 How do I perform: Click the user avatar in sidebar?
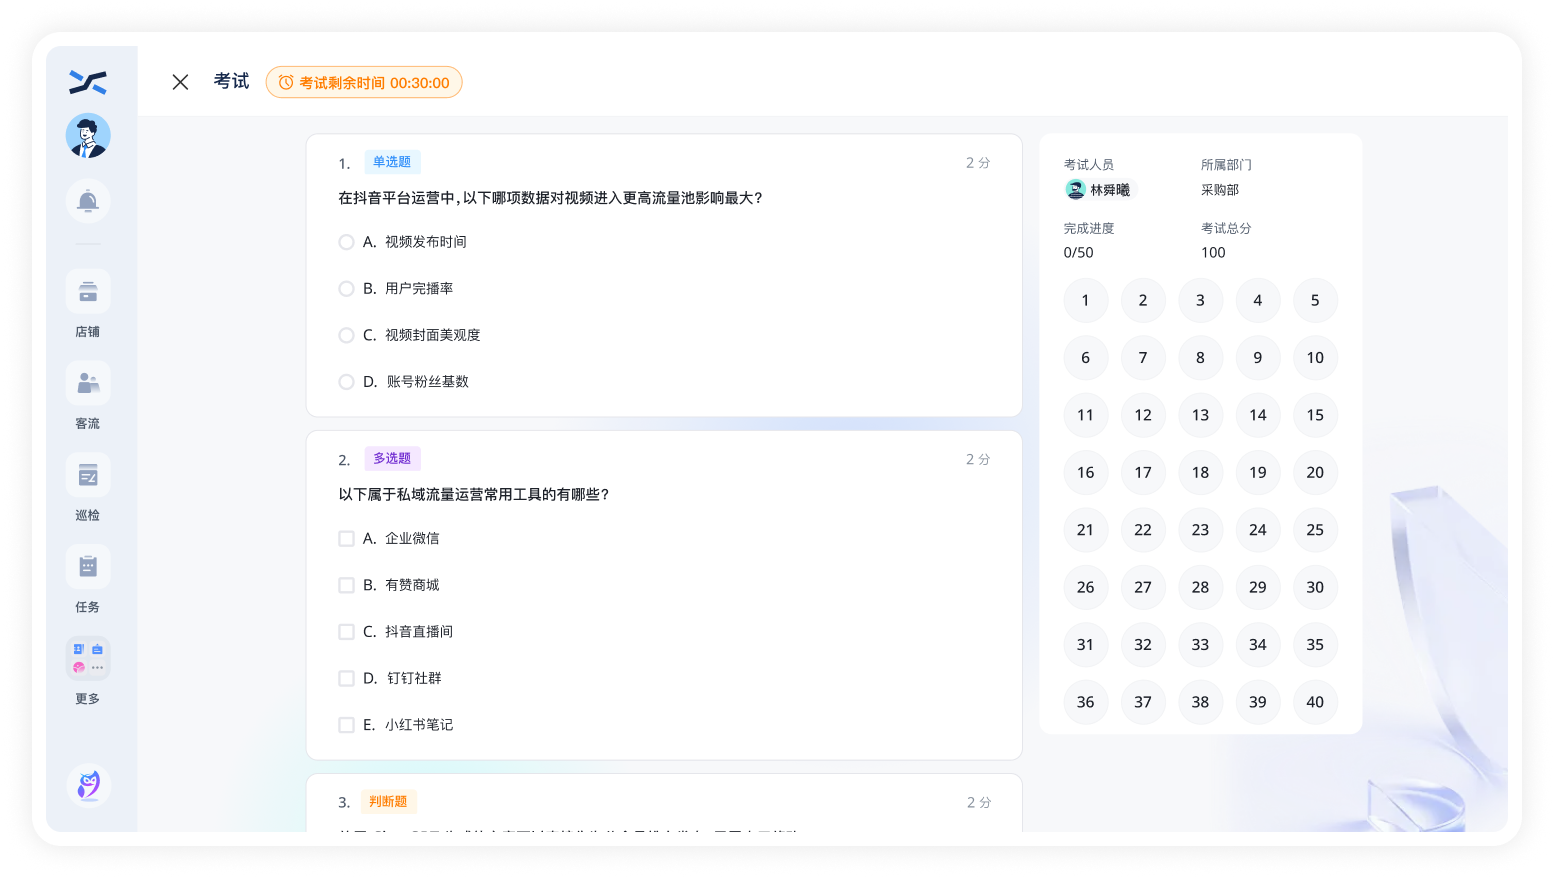tap(88, 136)
